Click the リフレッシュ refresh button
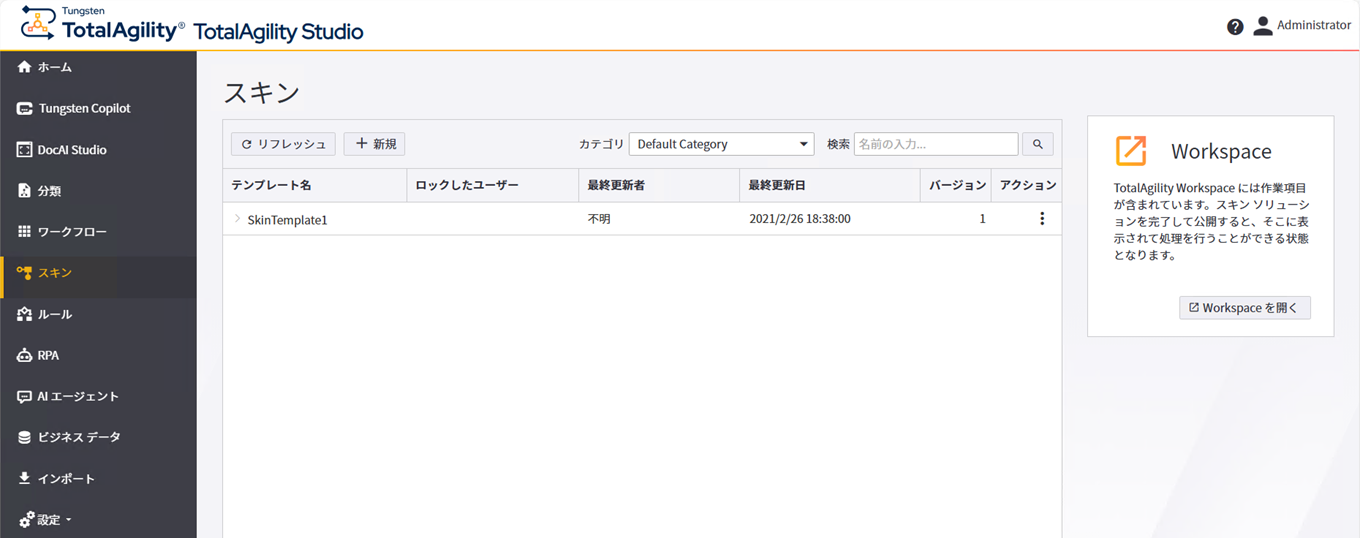 point(284,144)
